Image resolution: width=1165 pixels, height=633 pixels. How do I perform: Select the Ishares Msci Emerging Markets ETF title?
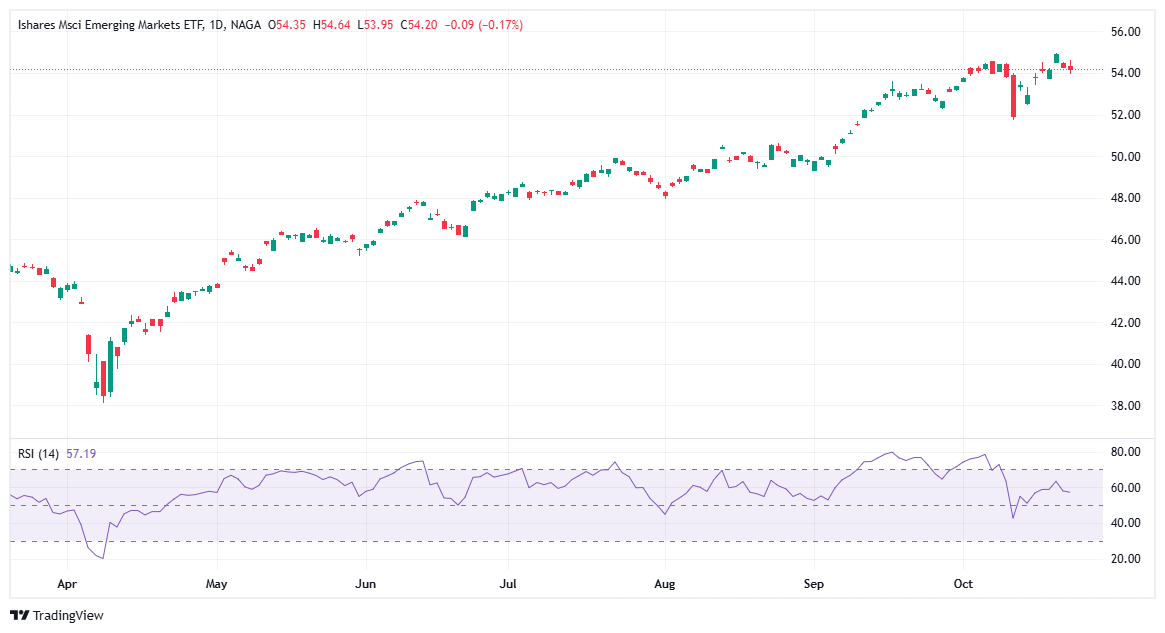109,24
